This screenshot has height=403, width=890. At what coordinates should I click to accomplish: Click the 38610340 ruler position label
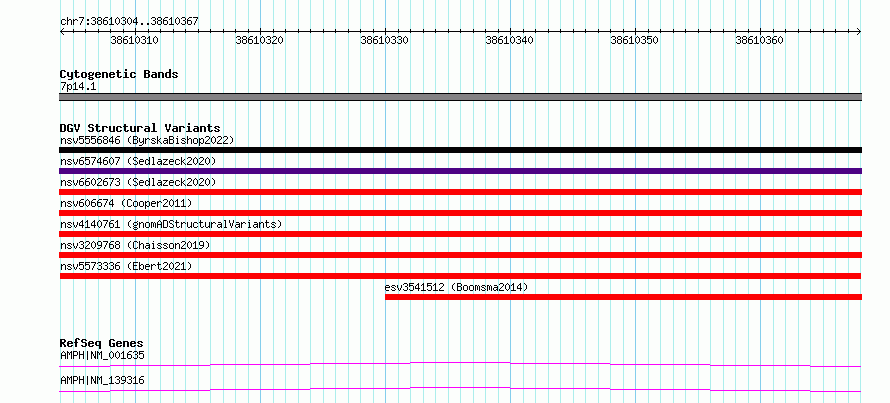point(510,40)
